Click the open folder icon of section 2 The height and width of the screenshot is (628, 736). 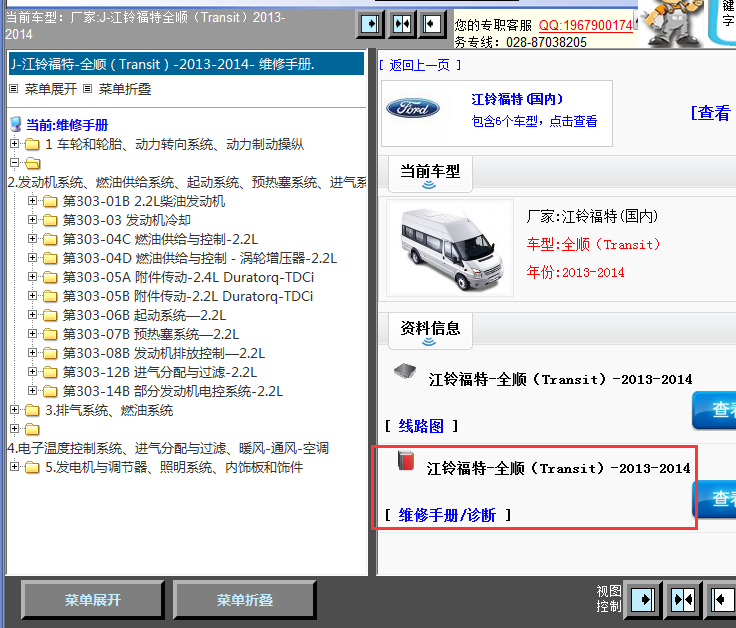[32, 163]
